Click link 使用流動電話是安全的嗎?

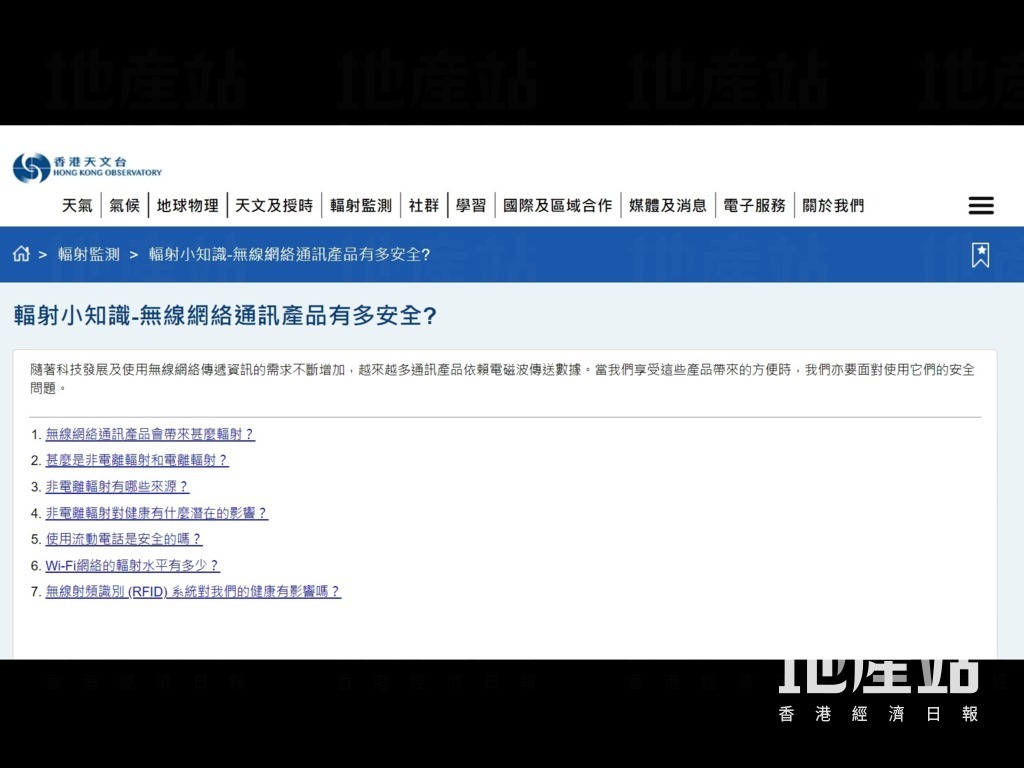(x=124, y=539)
